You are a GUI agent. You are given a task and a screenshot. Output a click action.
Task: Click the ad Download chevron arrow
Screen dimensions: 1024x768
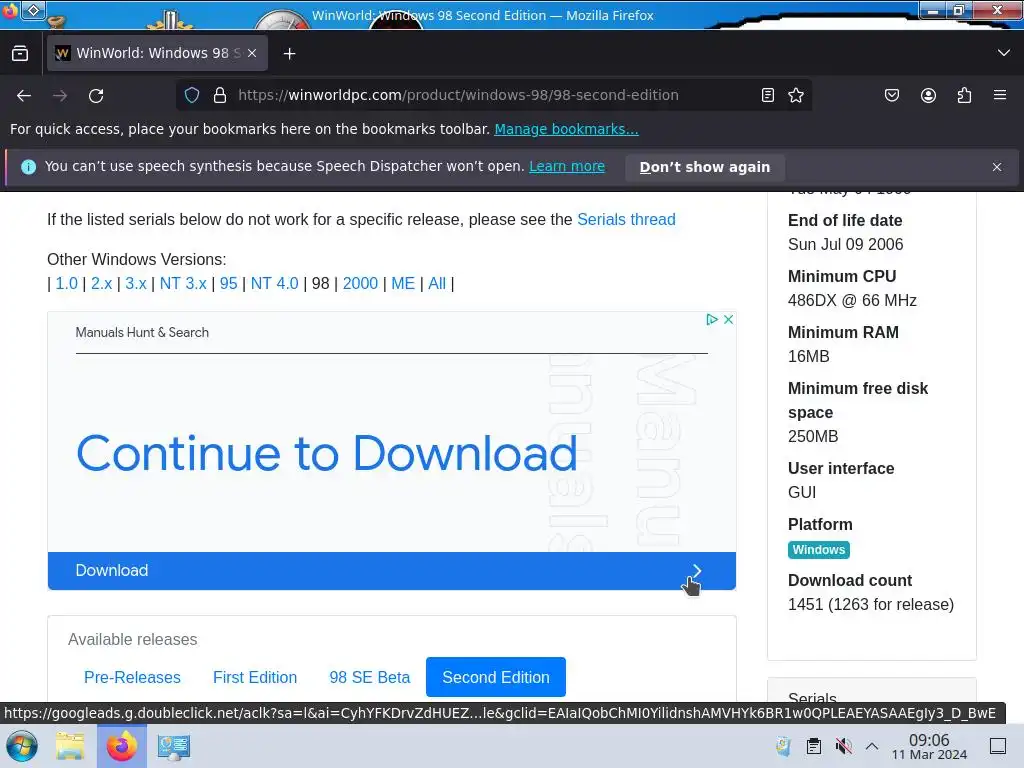(x=697, y=571)
